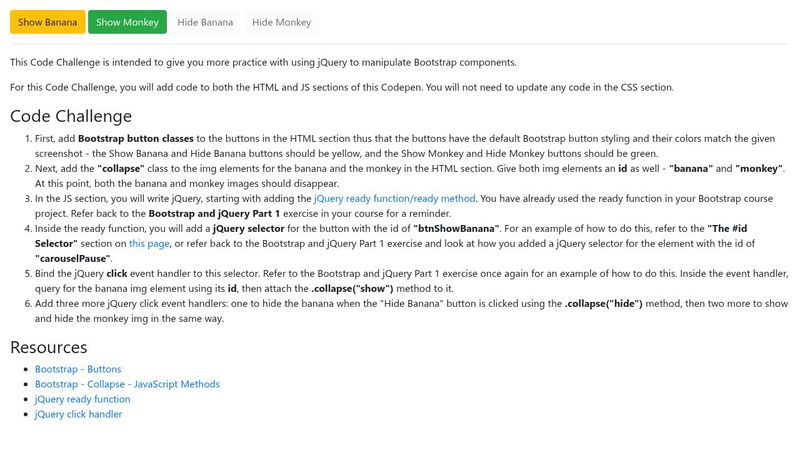Open the "jQuery ready function/ready method" link

point(394,199)
